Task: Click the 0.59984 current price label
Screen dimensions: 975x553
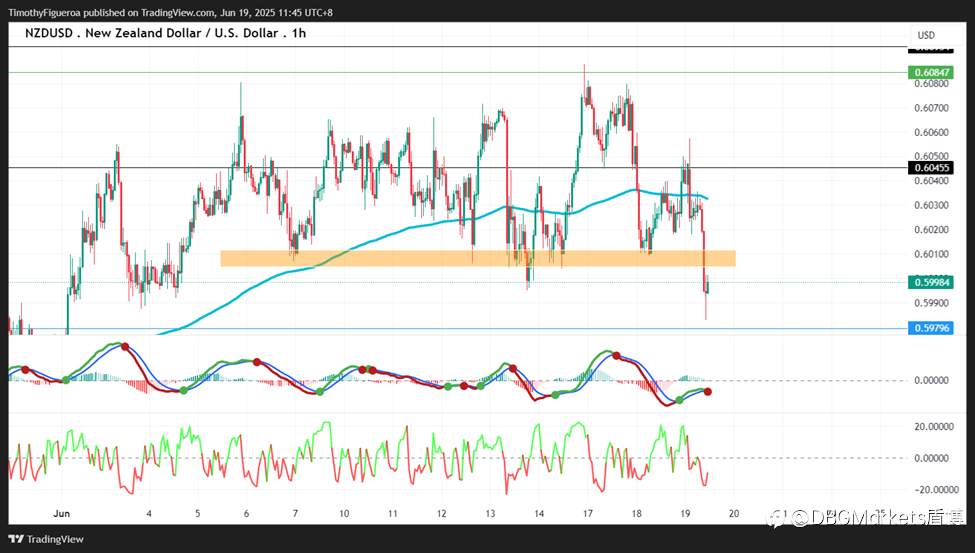Action: pos(930,282)
